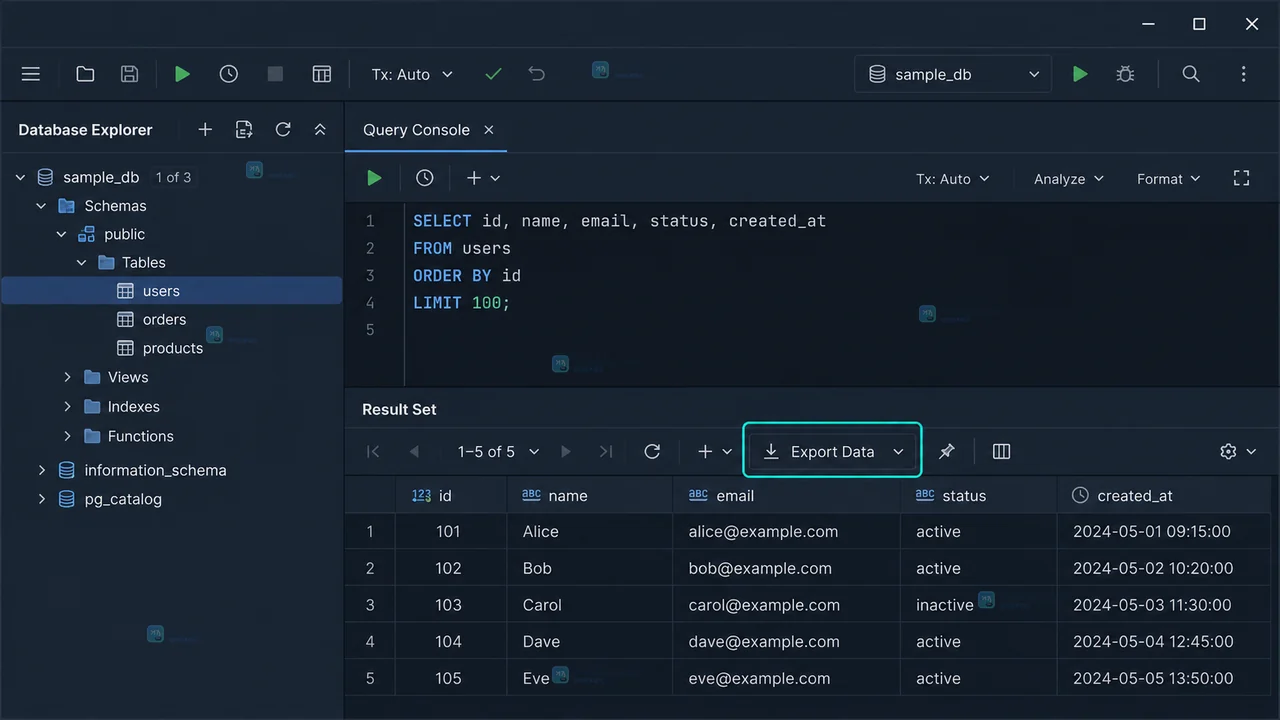This screenshot has width=1280, height=720.
Task: Open the 1–5 of 5 page size dropdown
Action: [498, 452]
